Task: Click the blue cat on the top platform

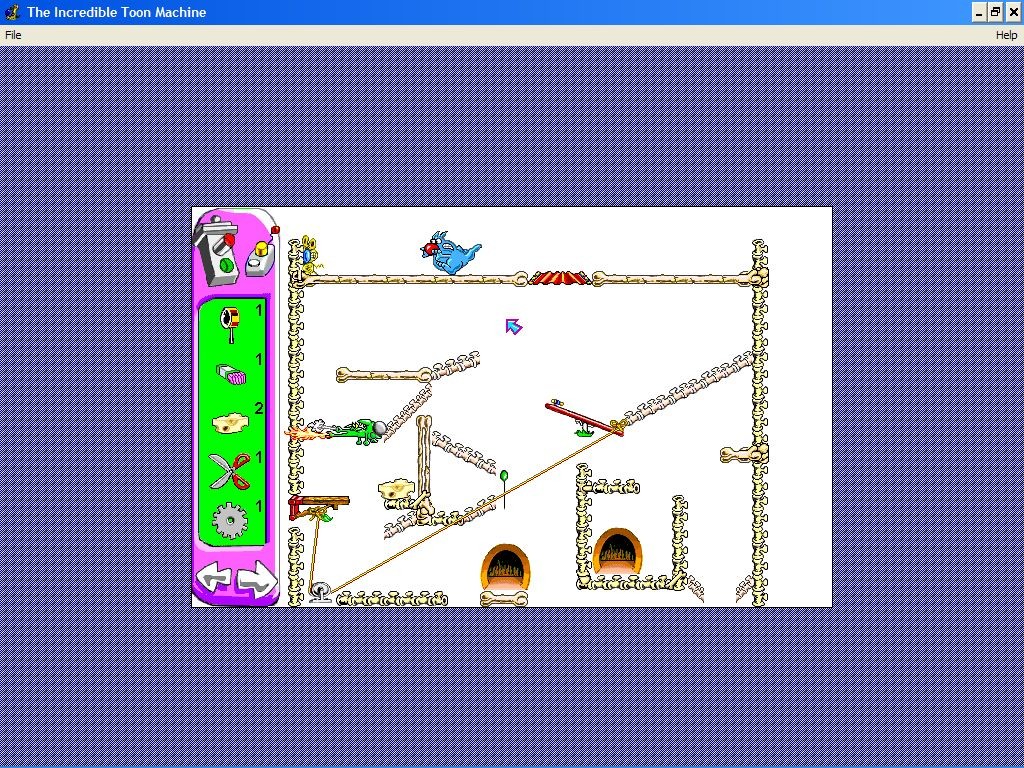Action: pos(451,252)
